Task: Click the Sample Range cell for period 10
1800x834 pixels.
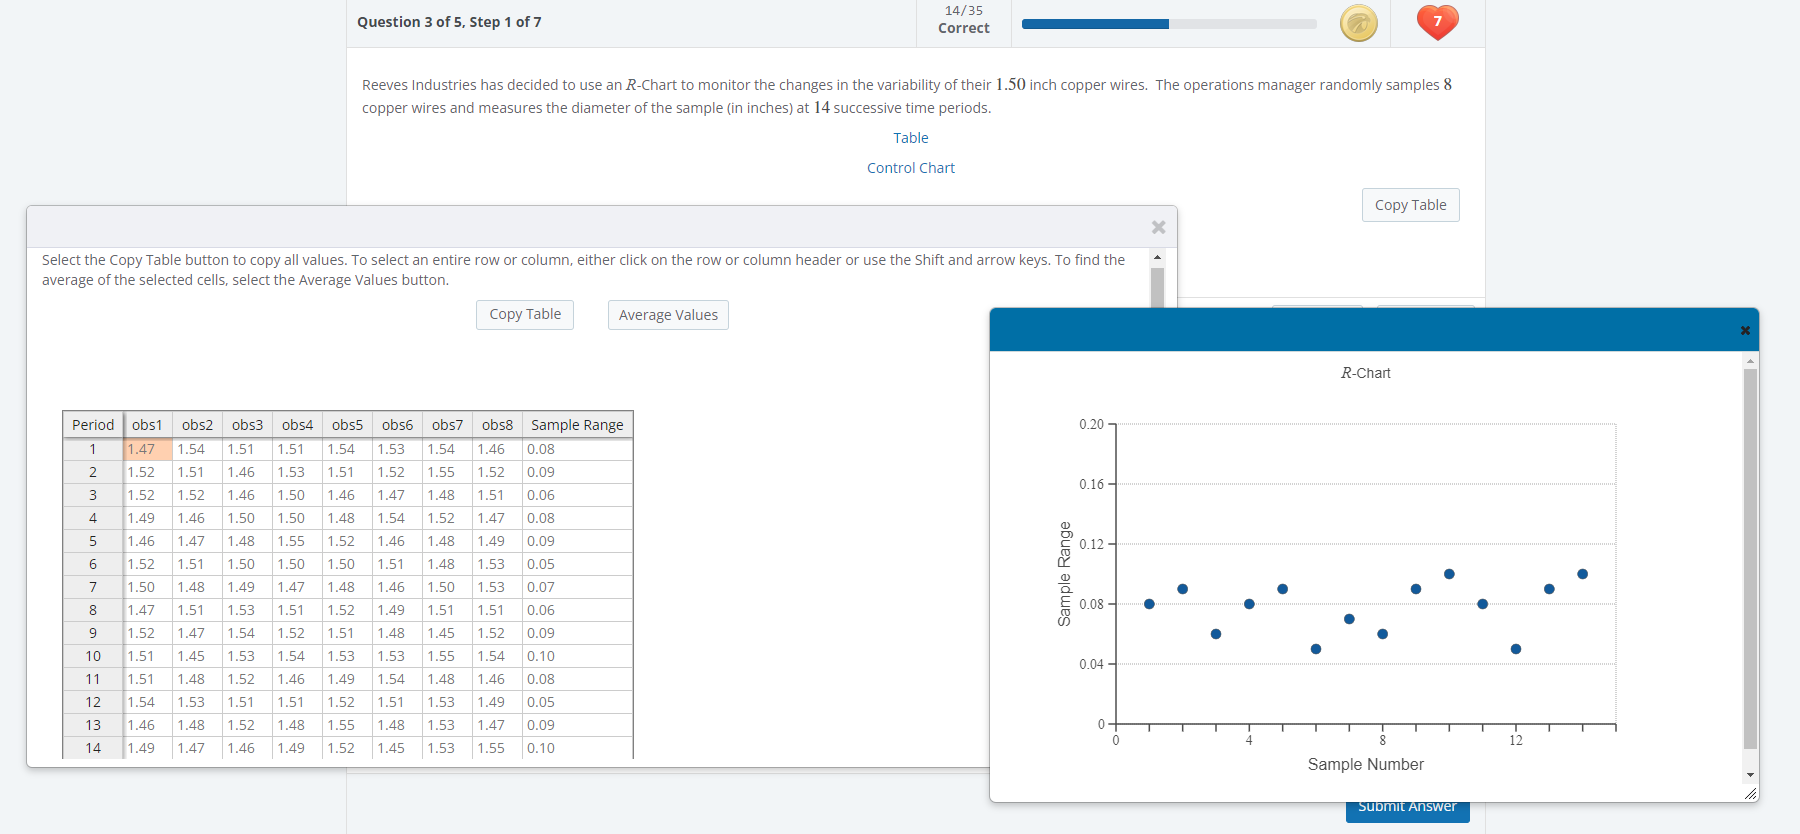Action: [577, 657]
